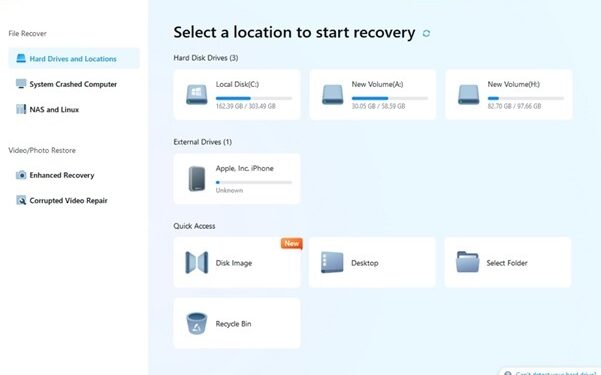
Task: Click the '30.05 GB / 58.59 GB' text
Action: (378, 106)
